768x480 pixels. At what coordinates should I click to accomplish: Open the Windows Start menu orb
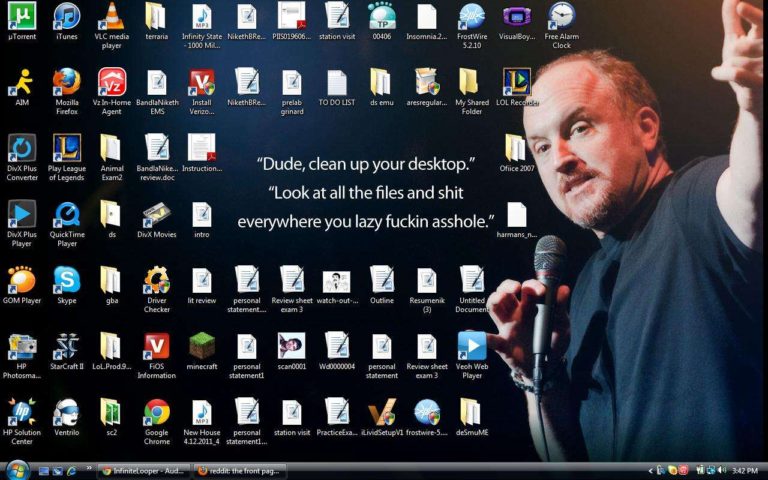[x=17, y=469]
